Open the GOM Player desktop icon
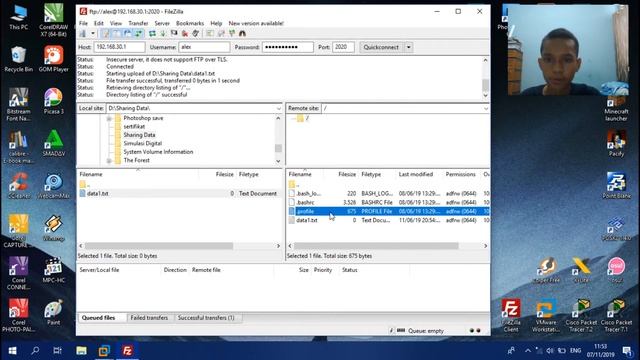This screenshot has height=360, width=640. [x=53, y=60]
